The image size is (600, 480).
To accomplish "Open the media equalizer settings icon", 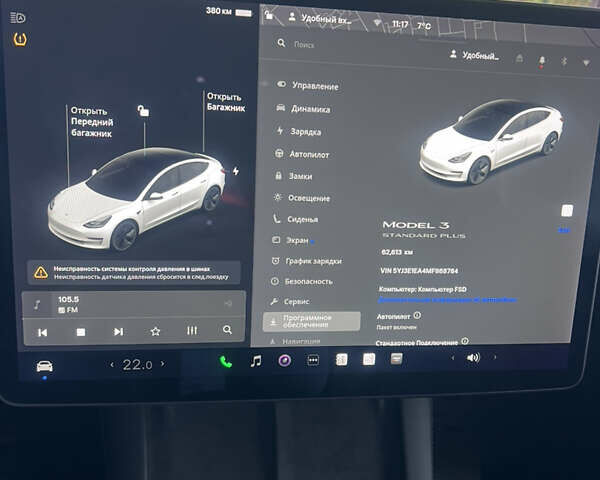I will coord(192,331).
